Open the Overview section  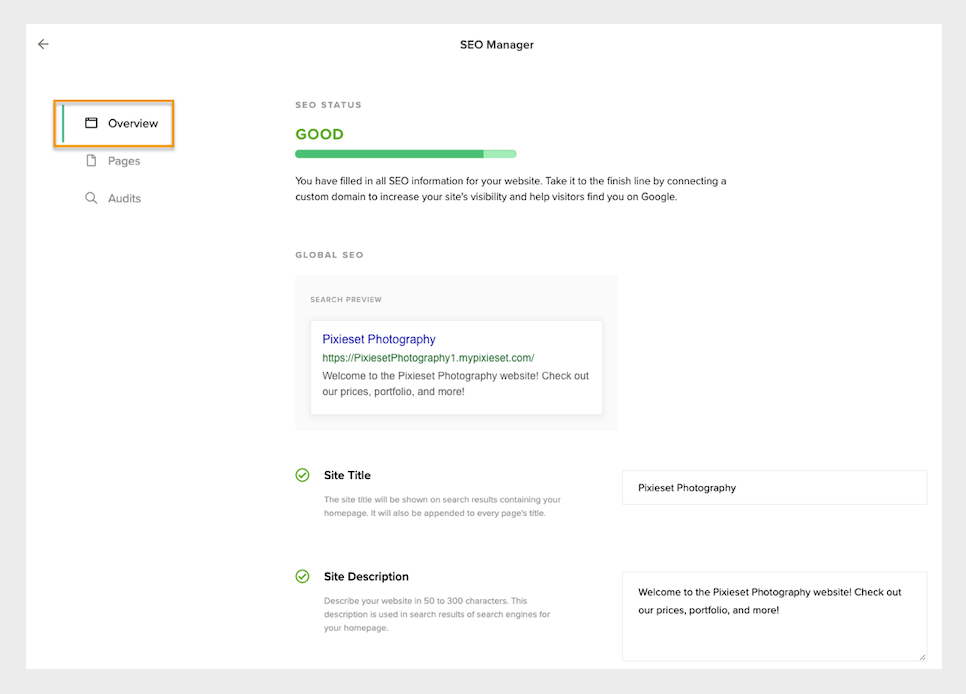pyautogui.click(x=114, y=123)
